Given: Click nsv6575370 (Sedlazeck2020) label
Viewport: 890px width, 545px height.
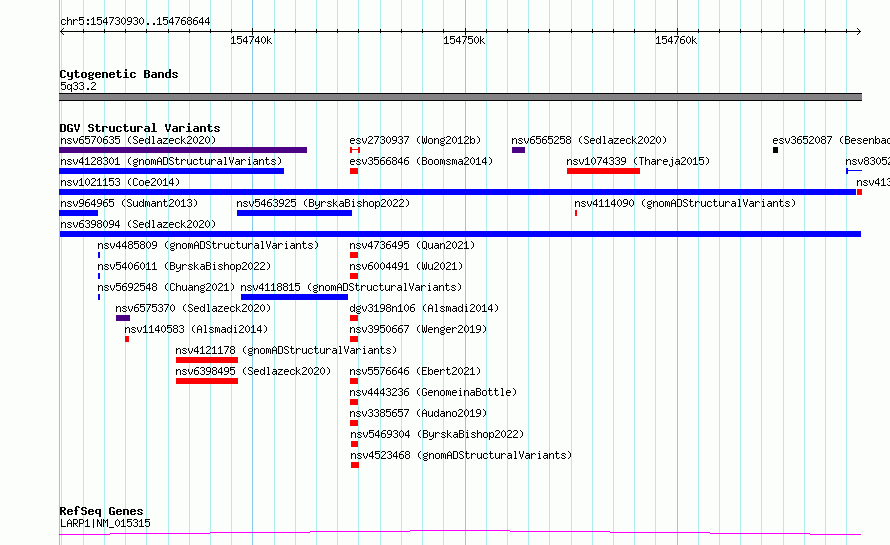Looking at the screenshot, I should 193,308.
